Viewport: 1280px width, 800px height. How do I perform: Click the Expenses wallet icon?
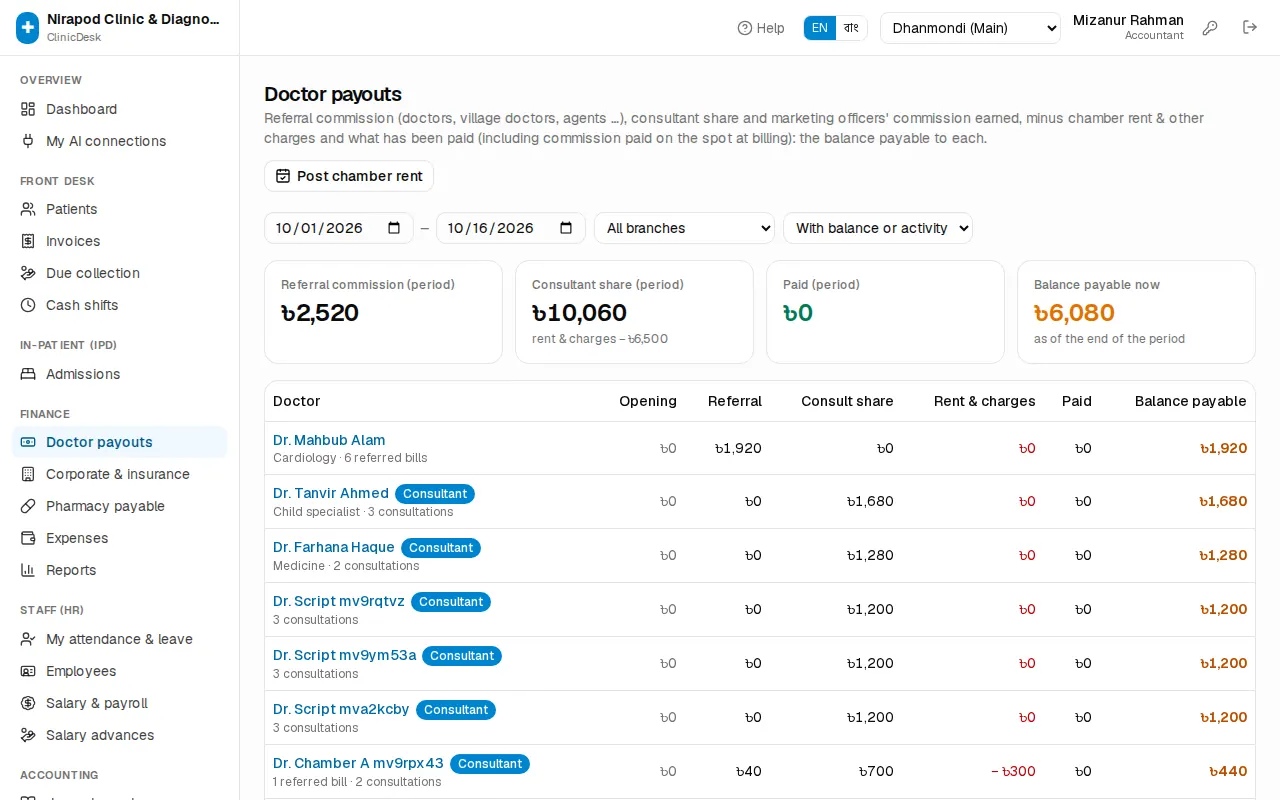[28, 538]
